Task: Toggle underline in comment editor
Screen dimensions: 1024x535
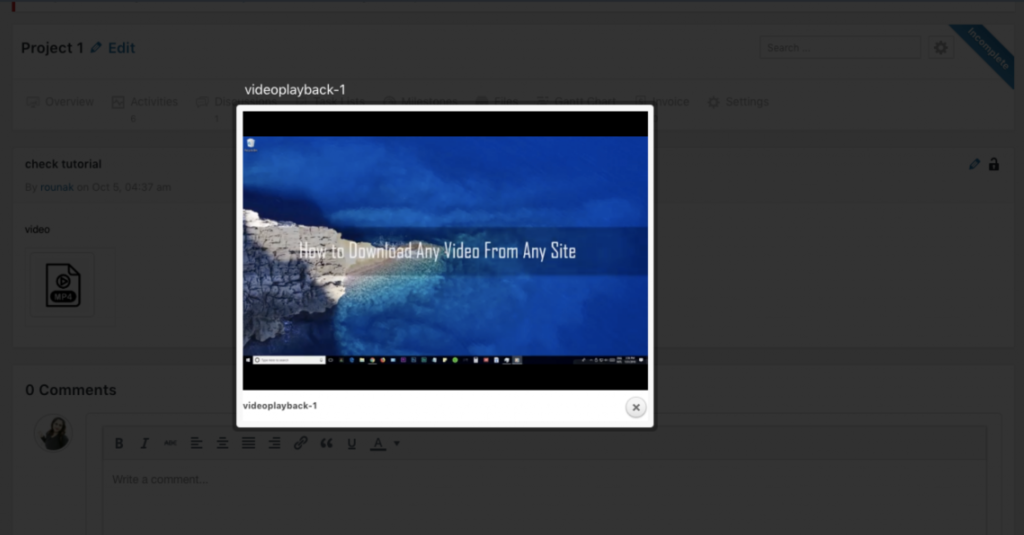Action: tap(351, 444)
